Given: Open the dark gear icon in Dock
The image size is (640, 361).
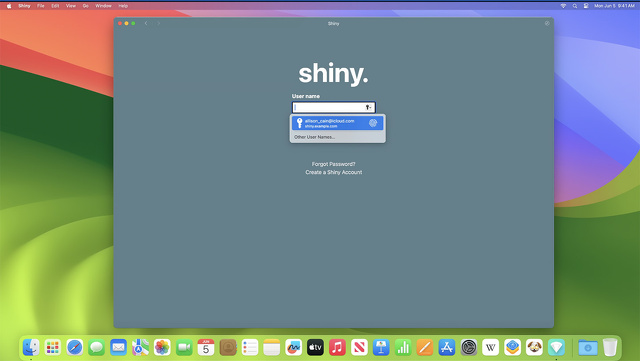Looking at the screenshot, I should tap(469, 348).
